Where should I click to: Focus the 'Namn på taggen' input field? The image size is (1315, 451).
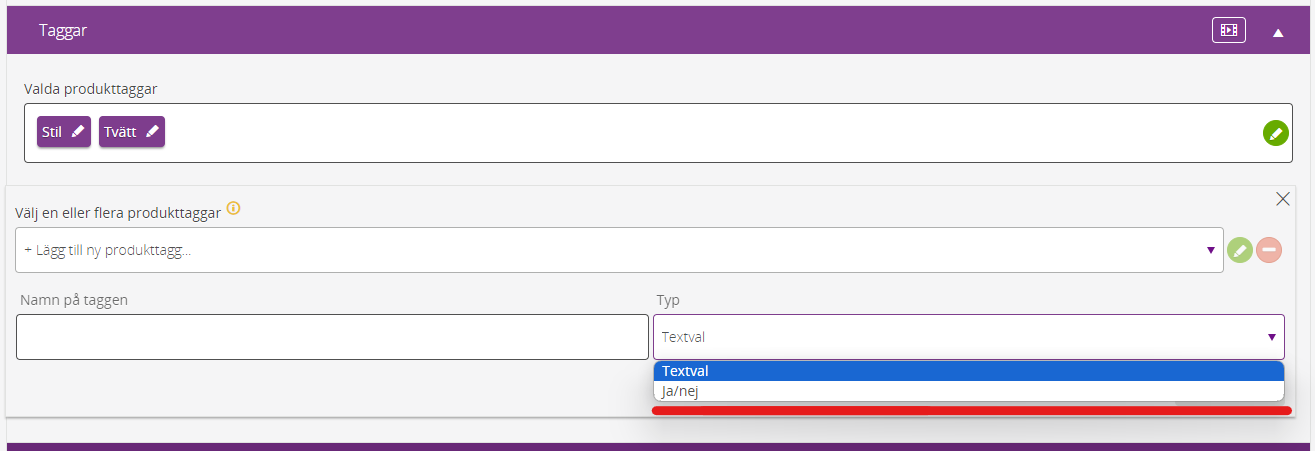[x=332, y=337]
